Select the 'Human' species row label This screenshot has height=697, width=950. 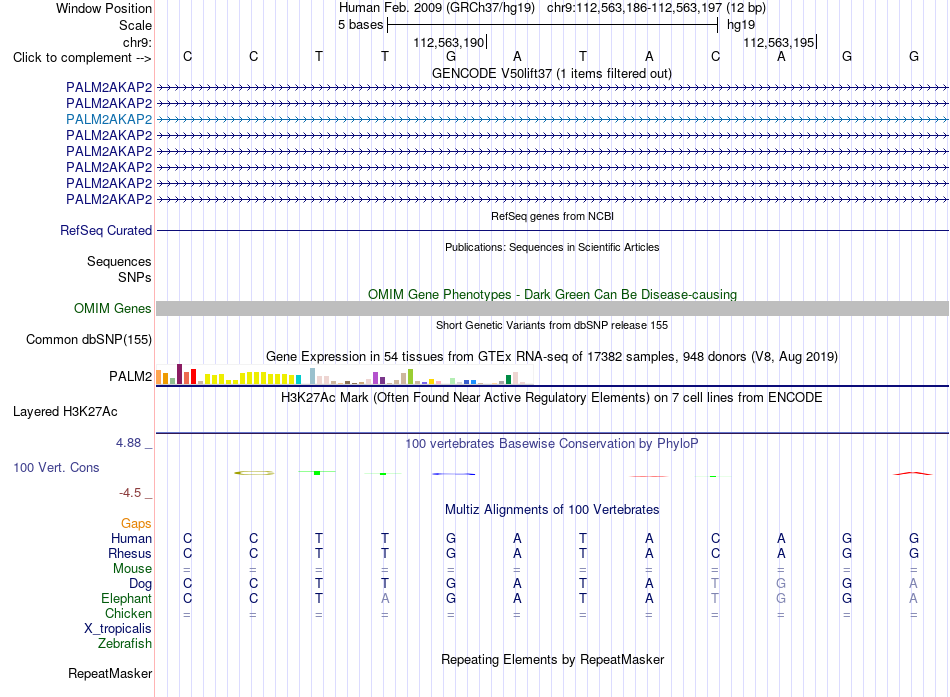coord(131,538)
